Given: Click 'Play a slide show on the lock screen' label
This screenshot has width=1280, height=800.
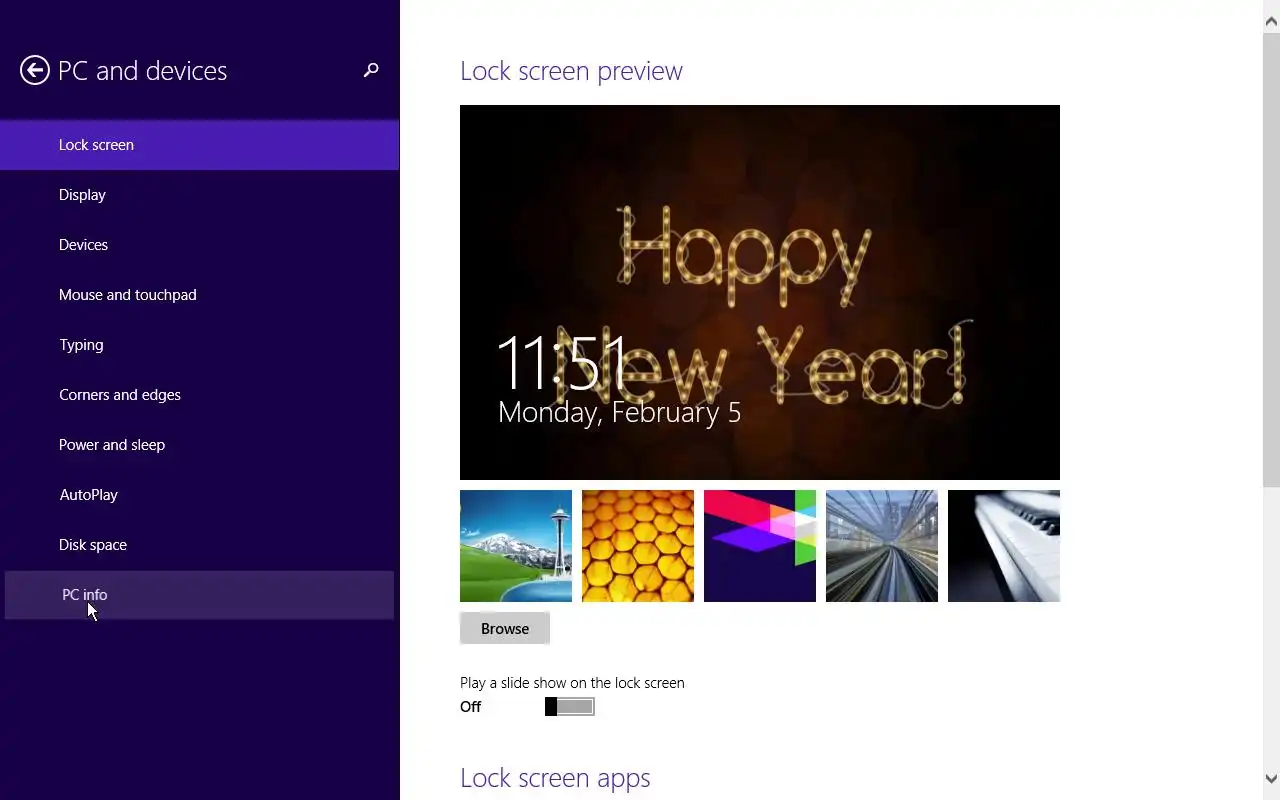Looking at the screenshot, I should click(x=572, y=683).
